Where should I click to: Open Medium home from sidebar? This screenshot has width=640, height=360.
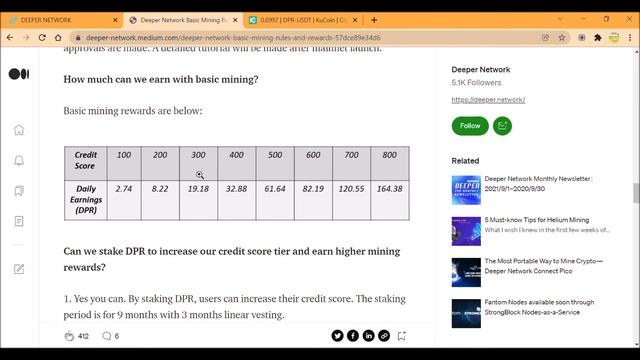click(19, 130)
